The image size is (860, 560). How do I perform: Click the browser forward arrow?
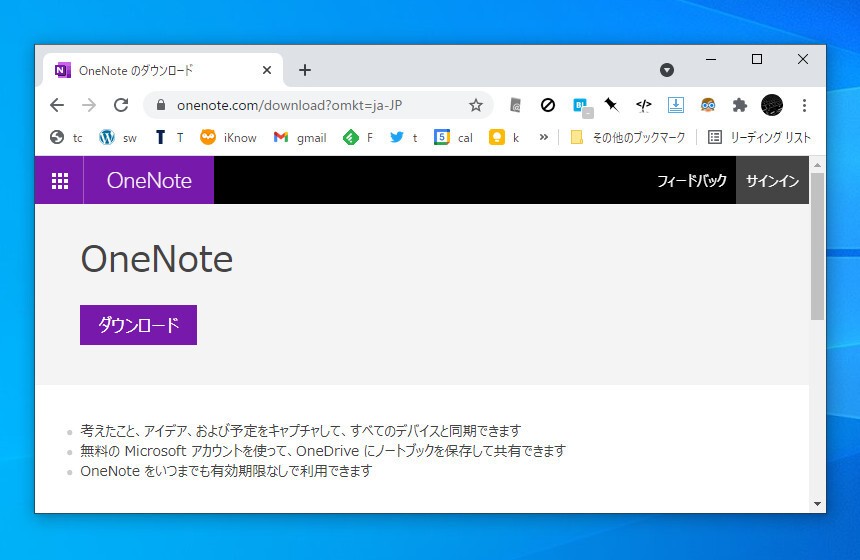click(x=89, y=105)
